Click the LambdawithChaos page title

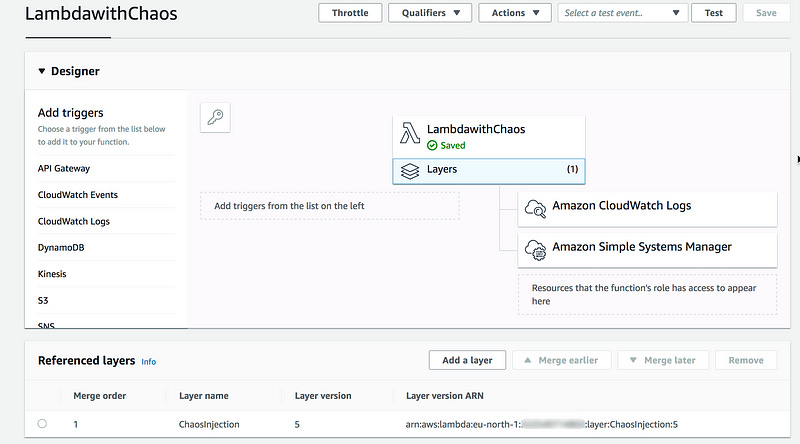[x=101, y=13]
